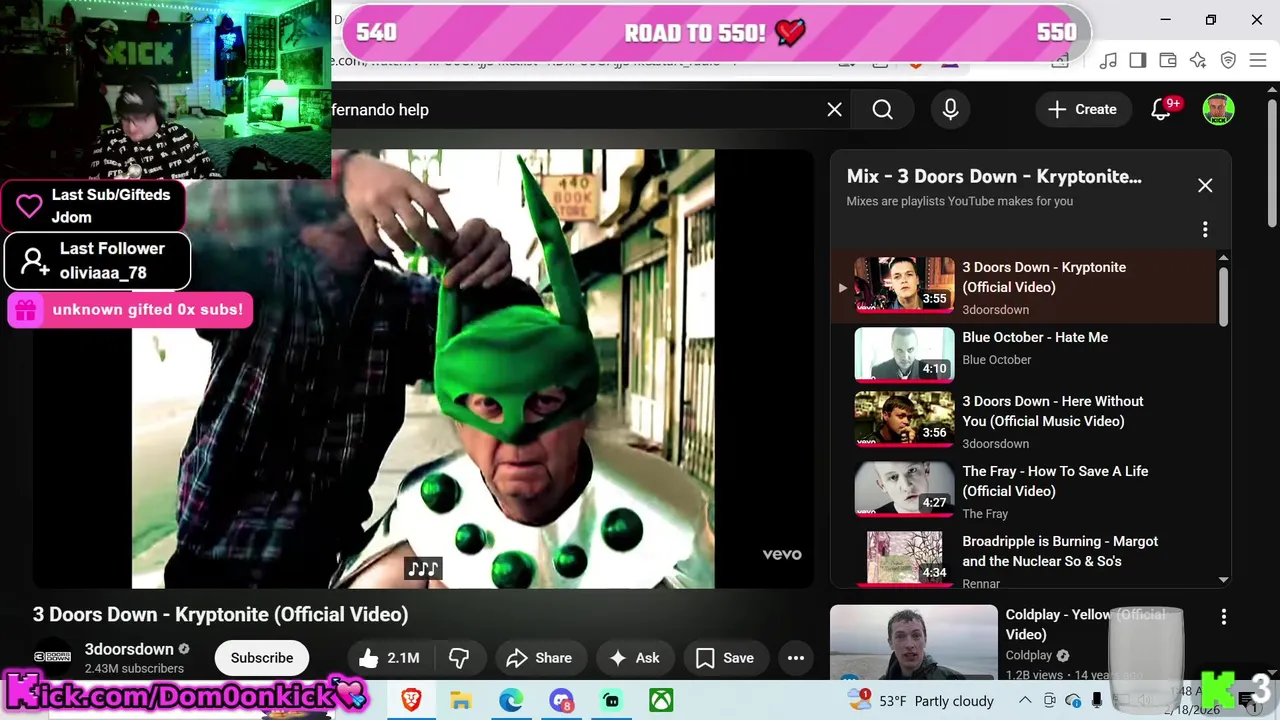
Task: Open the Create menu
Action: point(1082,110)
